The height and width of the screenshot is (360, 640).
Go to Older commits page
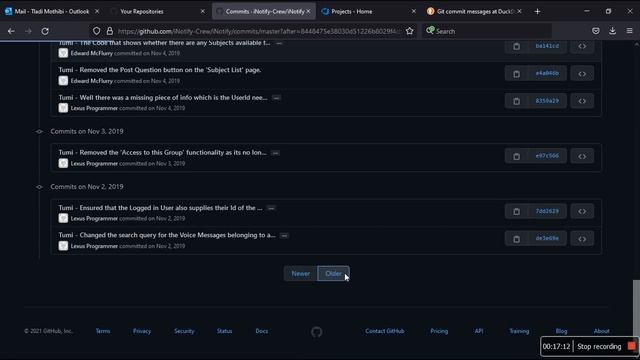[x=333, y=273]
